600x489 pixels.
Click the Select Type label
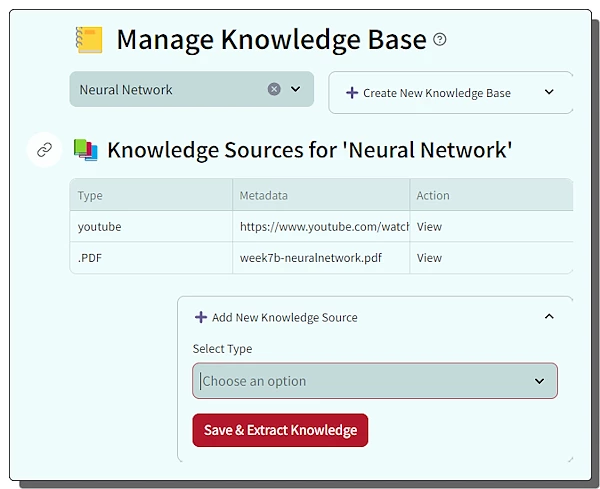(x=222, y=349)
